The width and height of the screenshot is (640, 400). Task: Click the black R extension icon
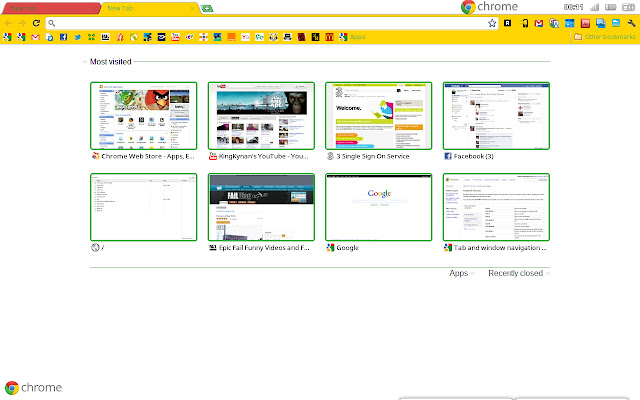[x=507, y=23]
